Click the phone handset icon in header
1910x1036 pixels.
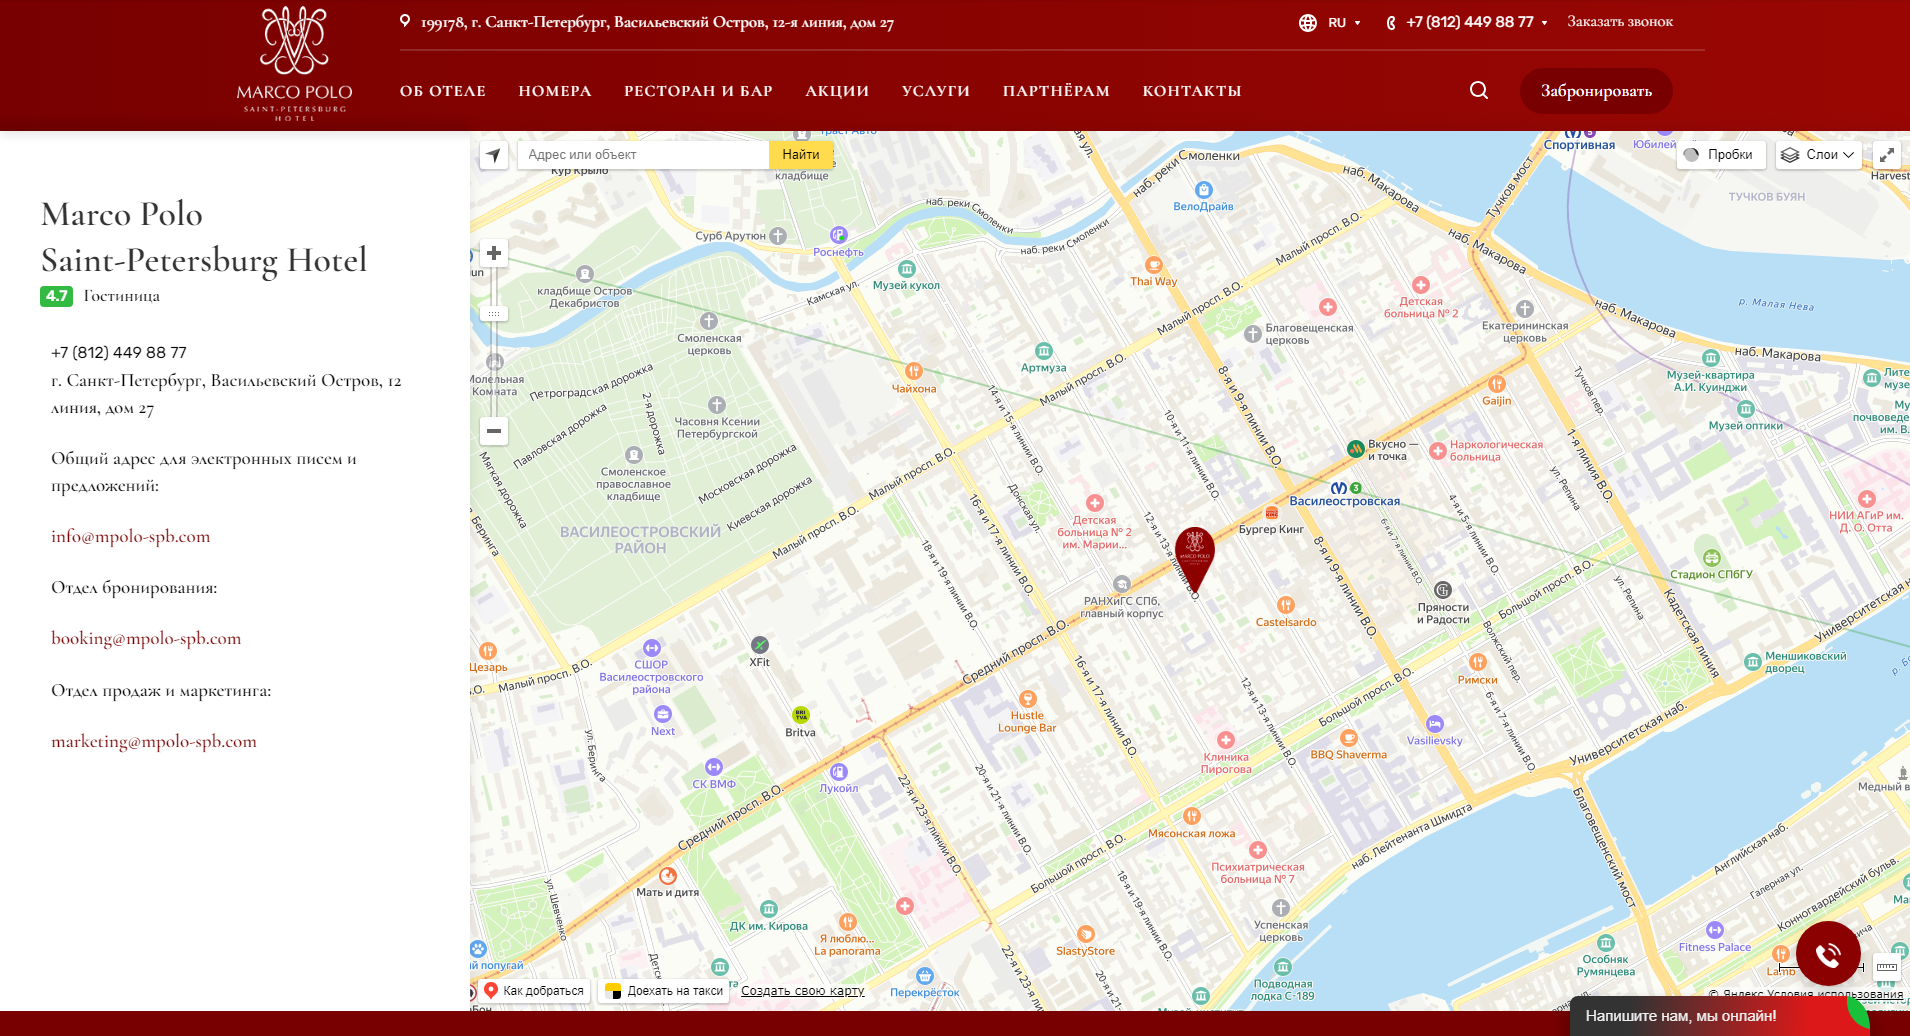tap(1391, 23)
